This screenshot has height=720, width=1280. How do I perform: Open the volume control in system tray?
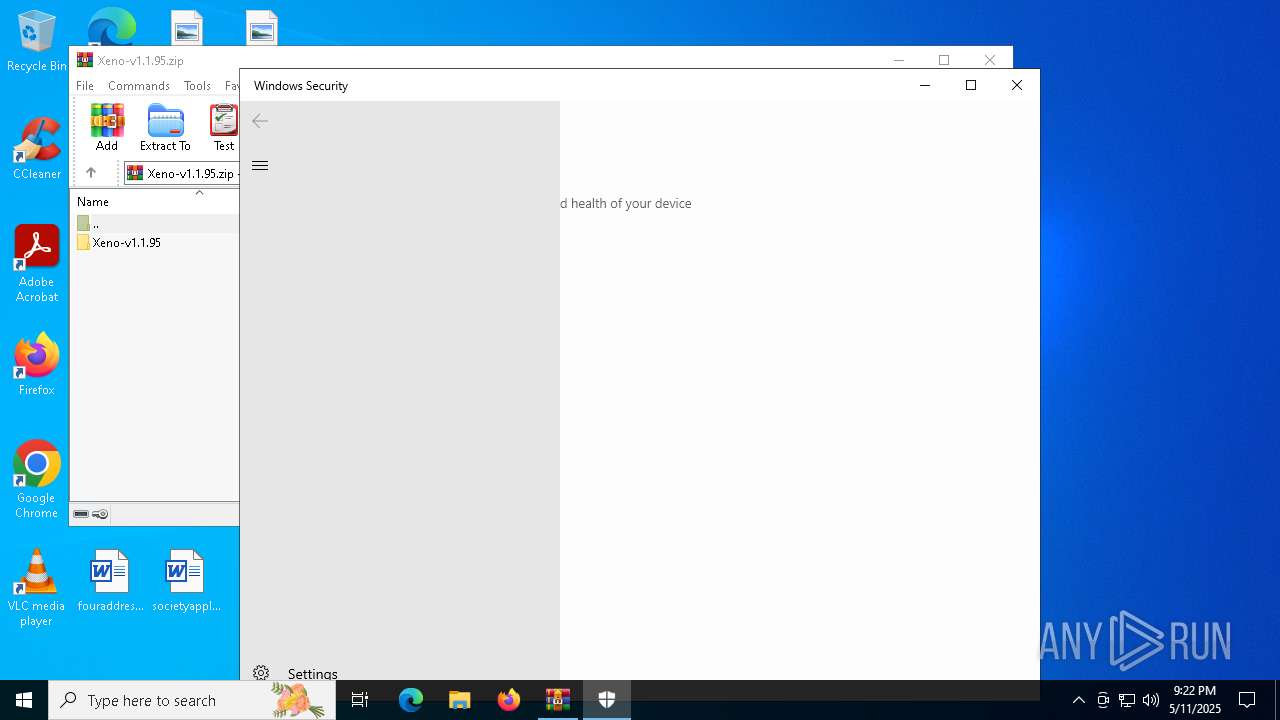tap(1151, 700)
